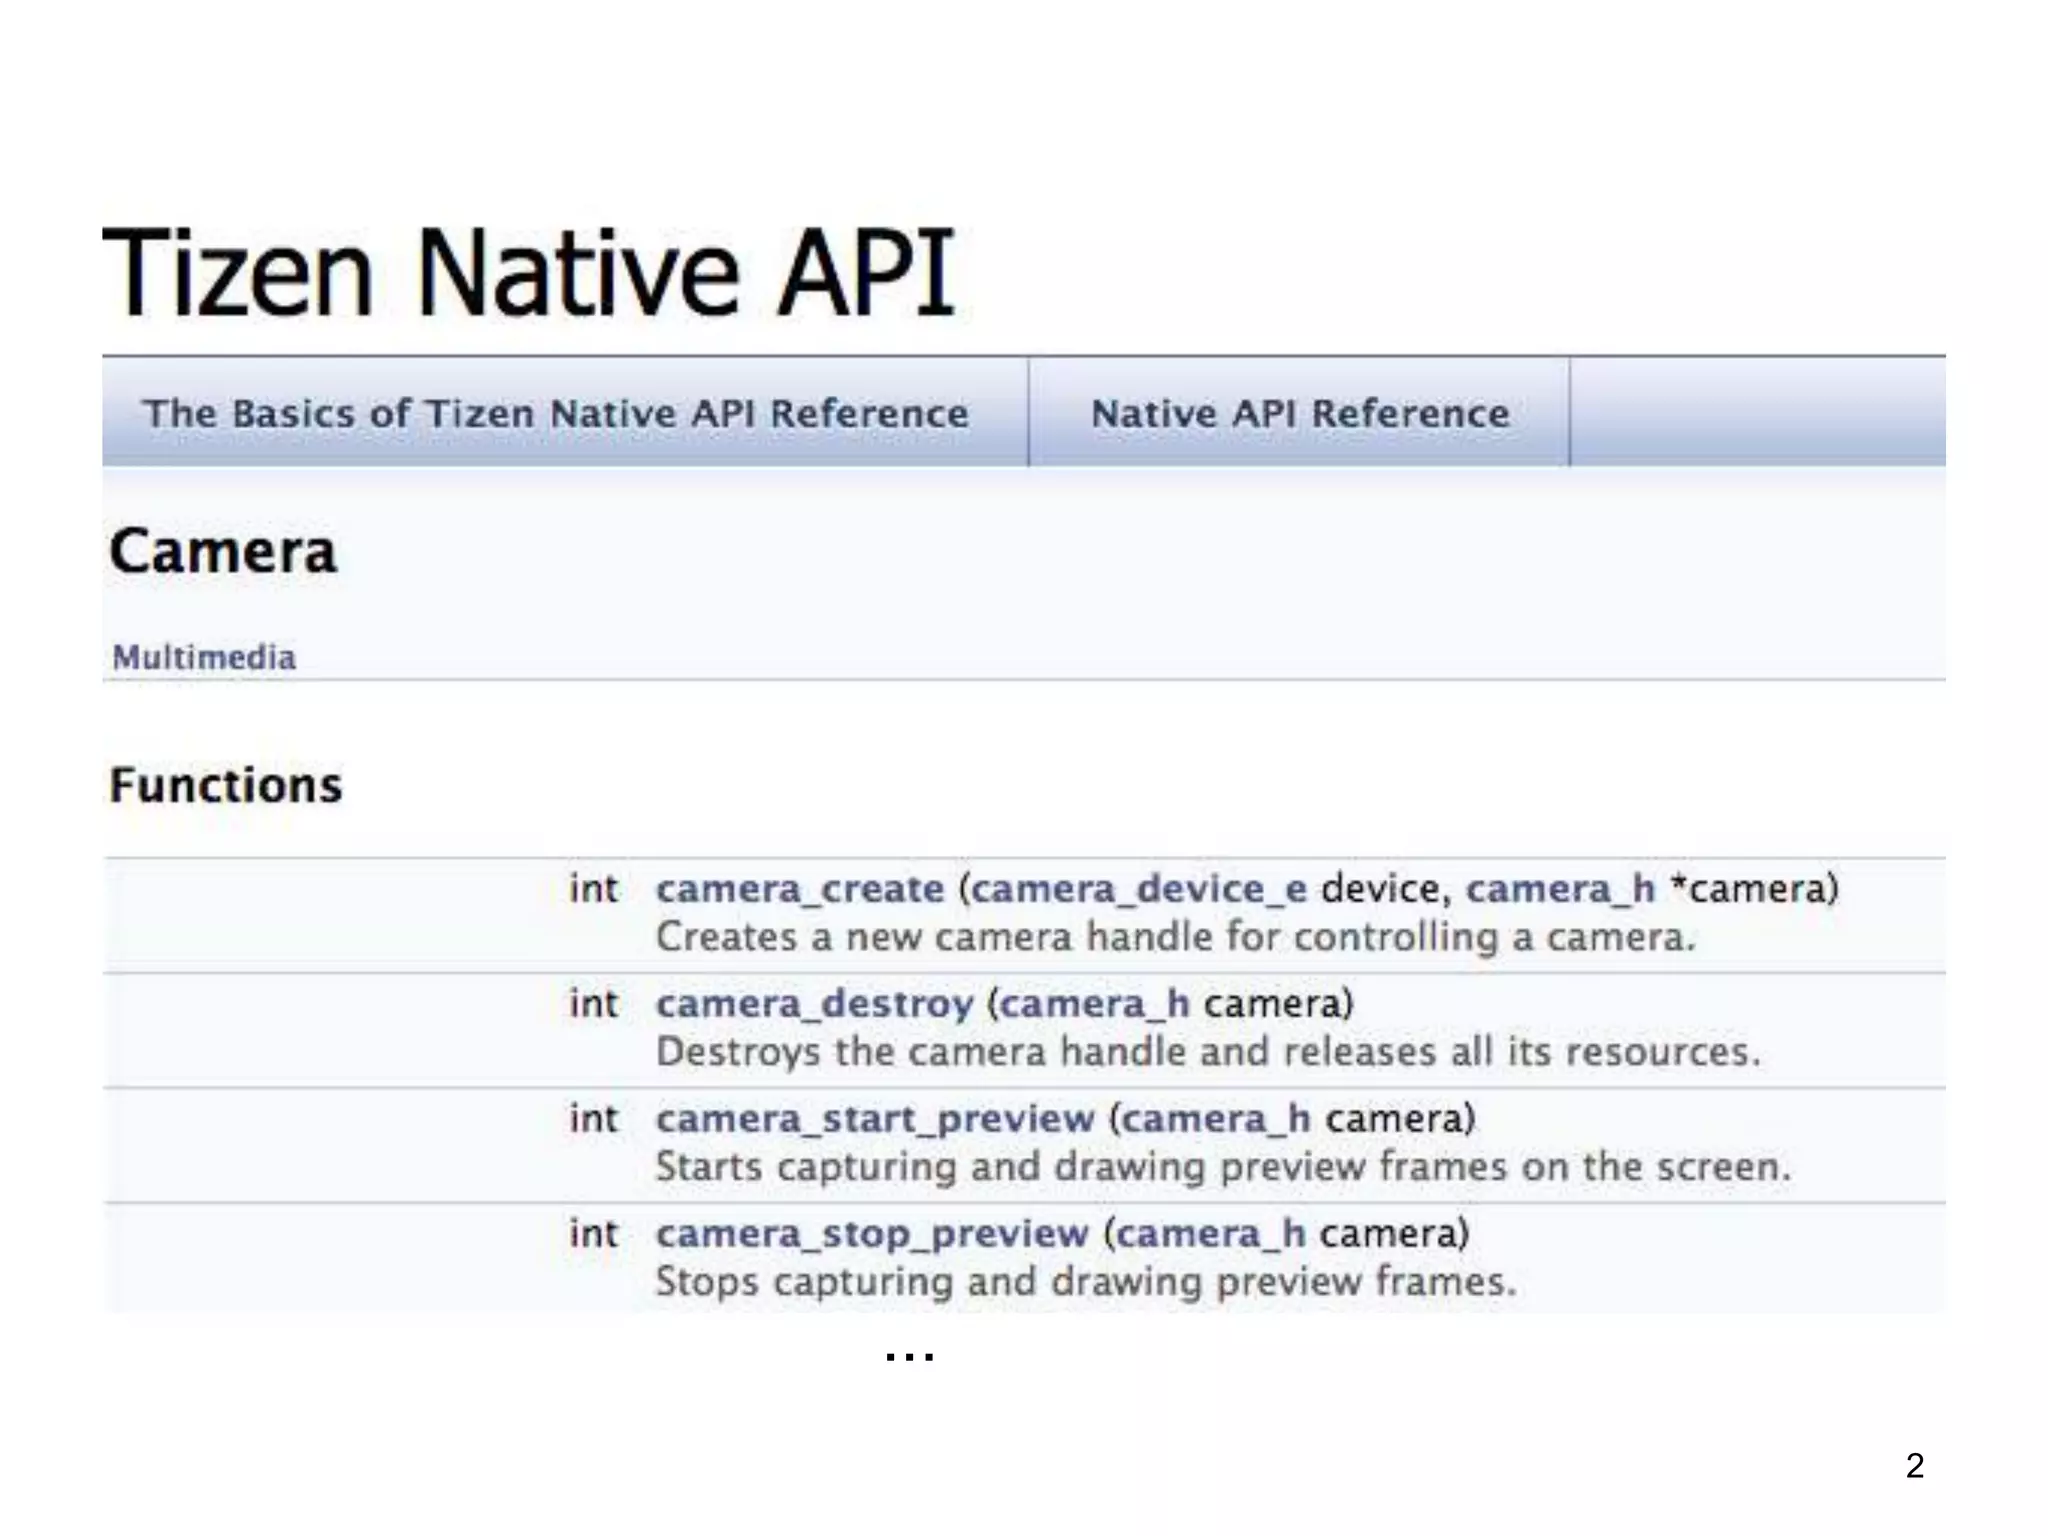Click the empty tab area right of Native API Reference
The width and height of the screenshot is (2048, 1536).
pos(1756,413)
